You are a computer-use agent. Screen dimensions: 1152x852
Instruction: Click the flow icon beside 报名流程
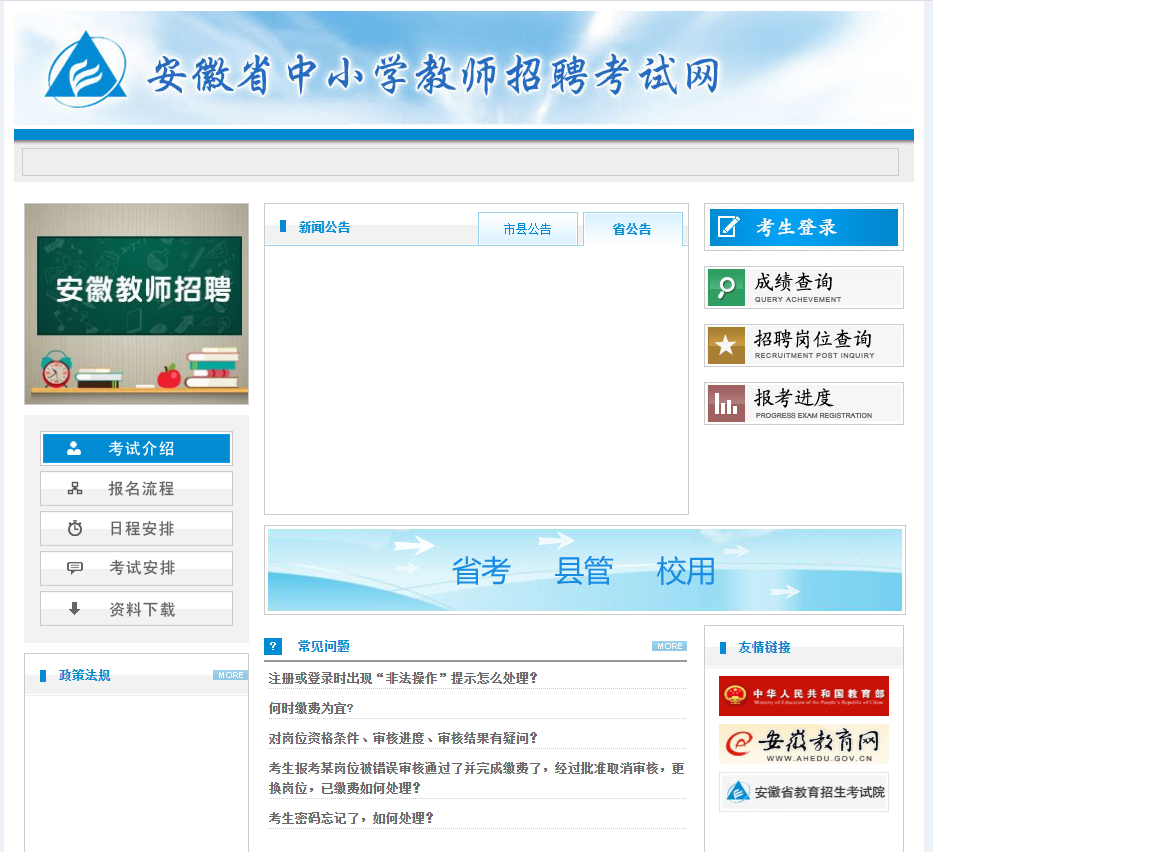75,489
